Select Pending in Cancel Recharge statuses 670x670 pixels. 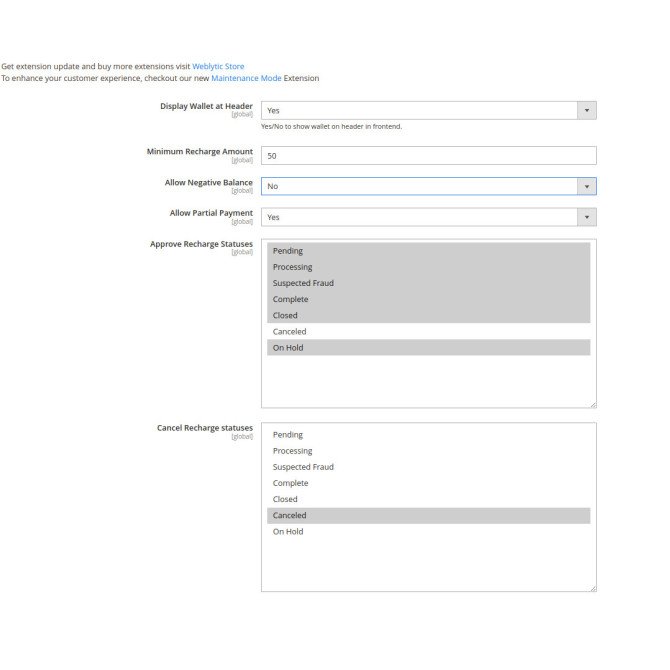pyautogui.click(x=429, y=435)
